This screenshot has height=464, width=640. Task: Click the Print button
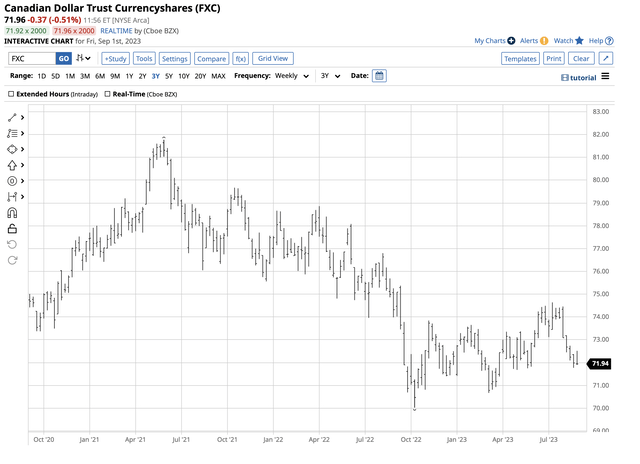554,58
